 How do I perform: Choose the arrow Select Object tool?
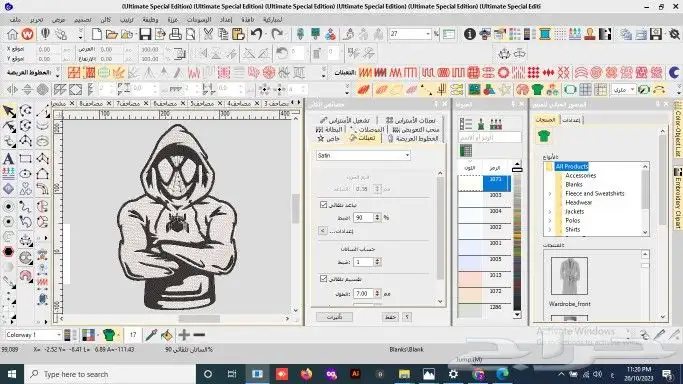pos(8,111)
